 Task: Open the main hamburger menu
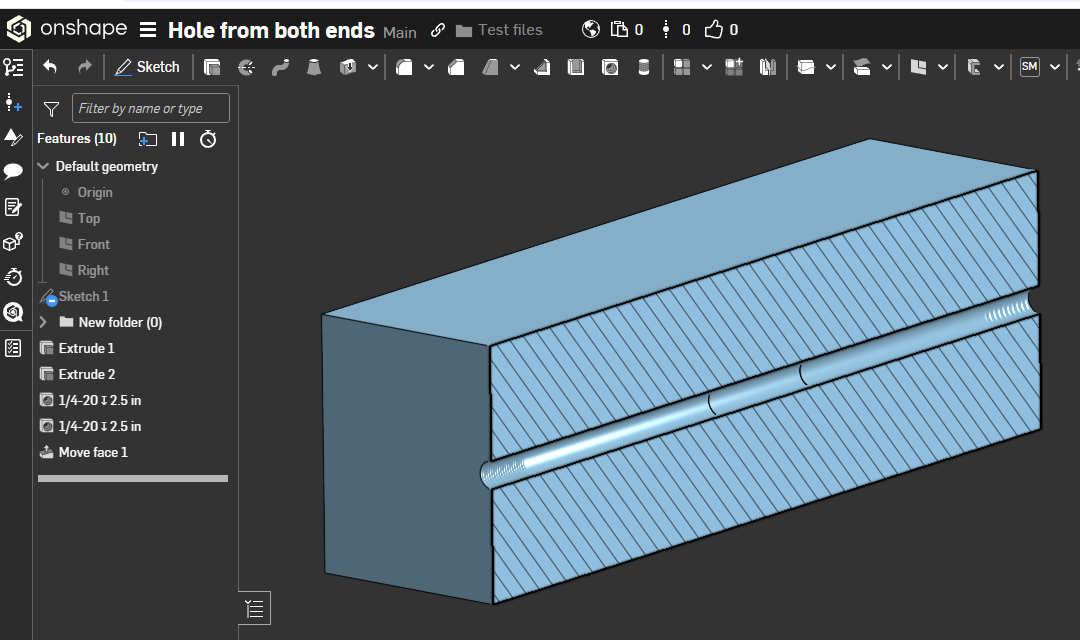[147, 30]
